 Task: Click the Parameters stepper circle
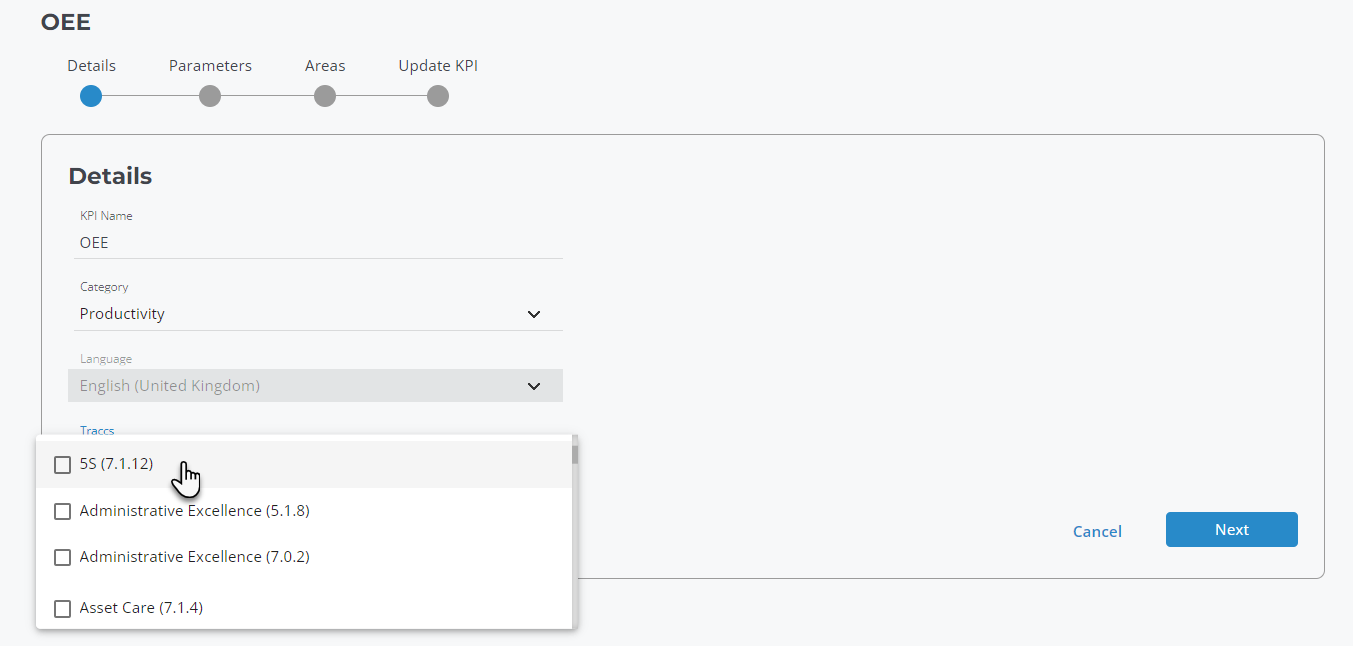(209, 96)
